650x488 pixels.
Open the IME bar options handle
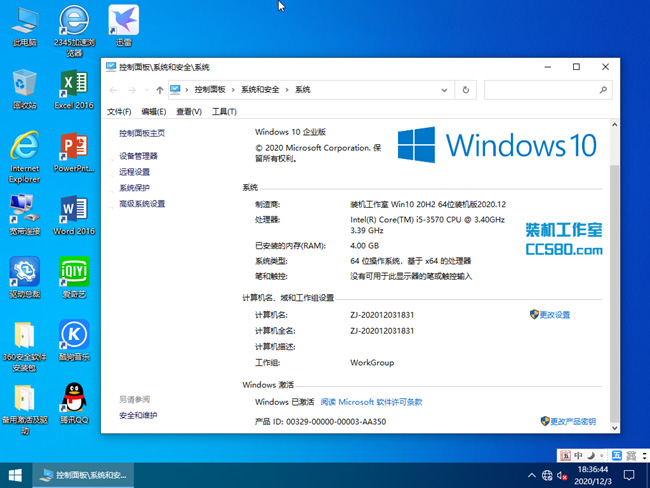pyautogui.click(x=644, y=456)
